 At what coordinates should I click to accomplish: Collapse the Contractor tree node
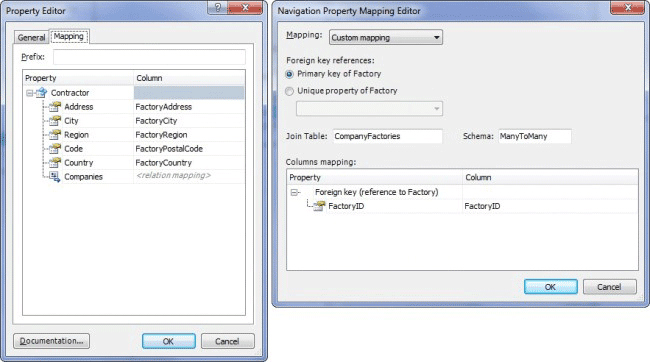tap(29, 93)
